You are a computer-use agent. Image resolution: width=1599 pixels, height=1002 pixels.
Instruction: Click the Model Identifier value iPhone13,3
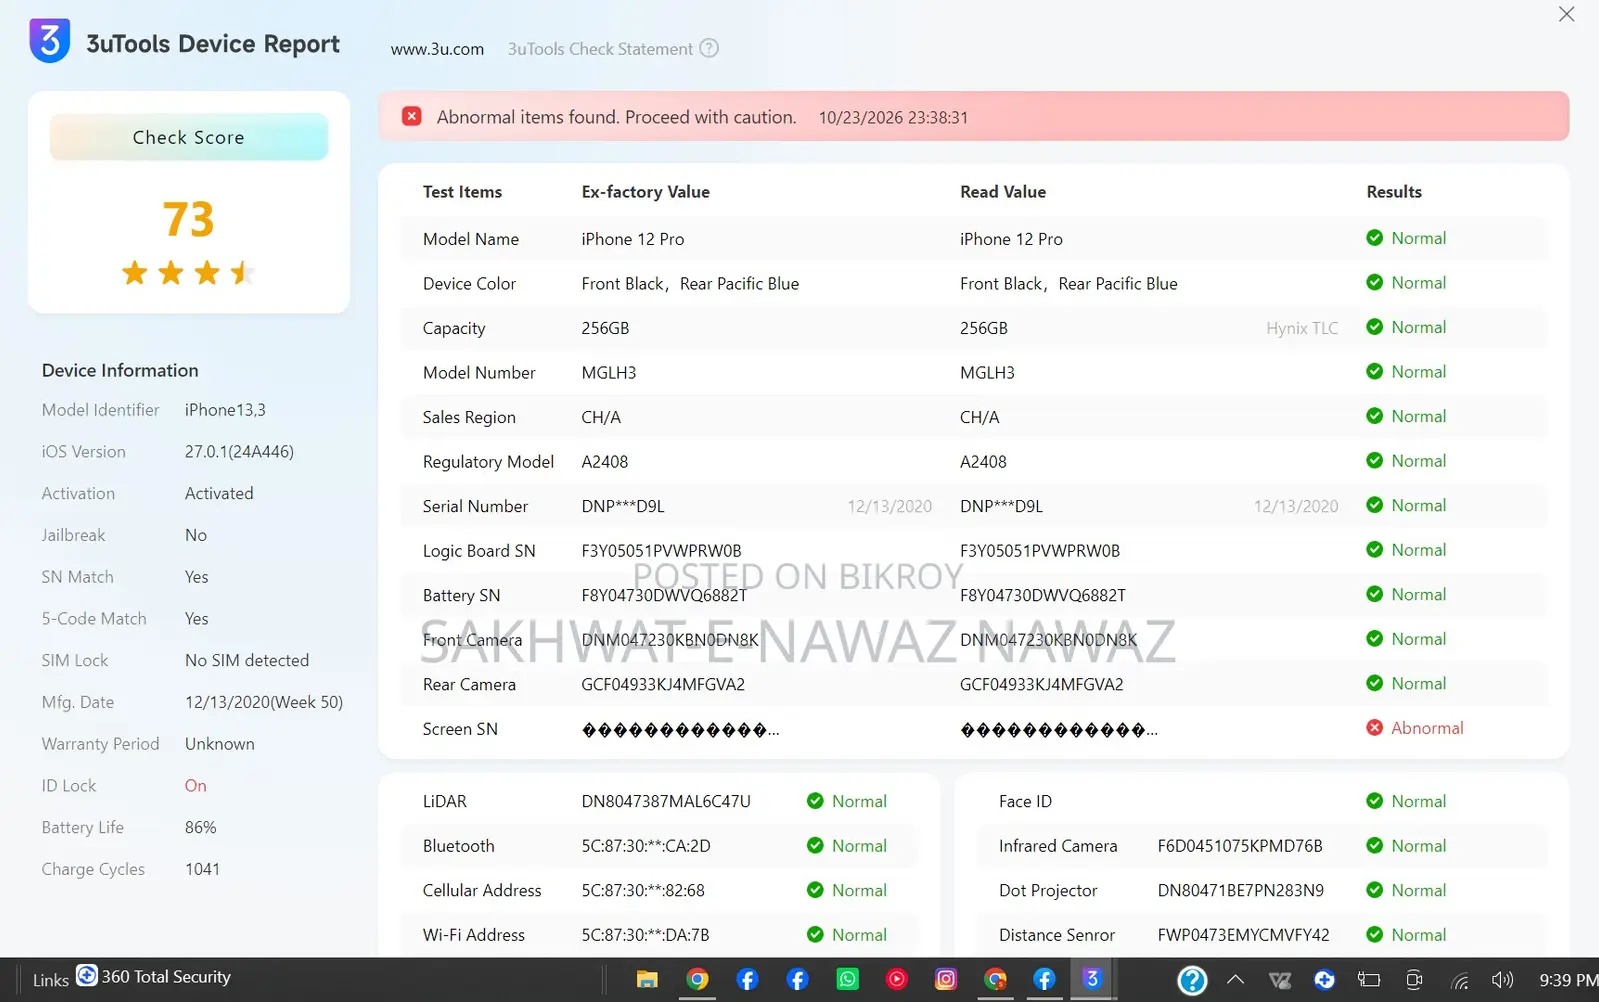(225, 410)
